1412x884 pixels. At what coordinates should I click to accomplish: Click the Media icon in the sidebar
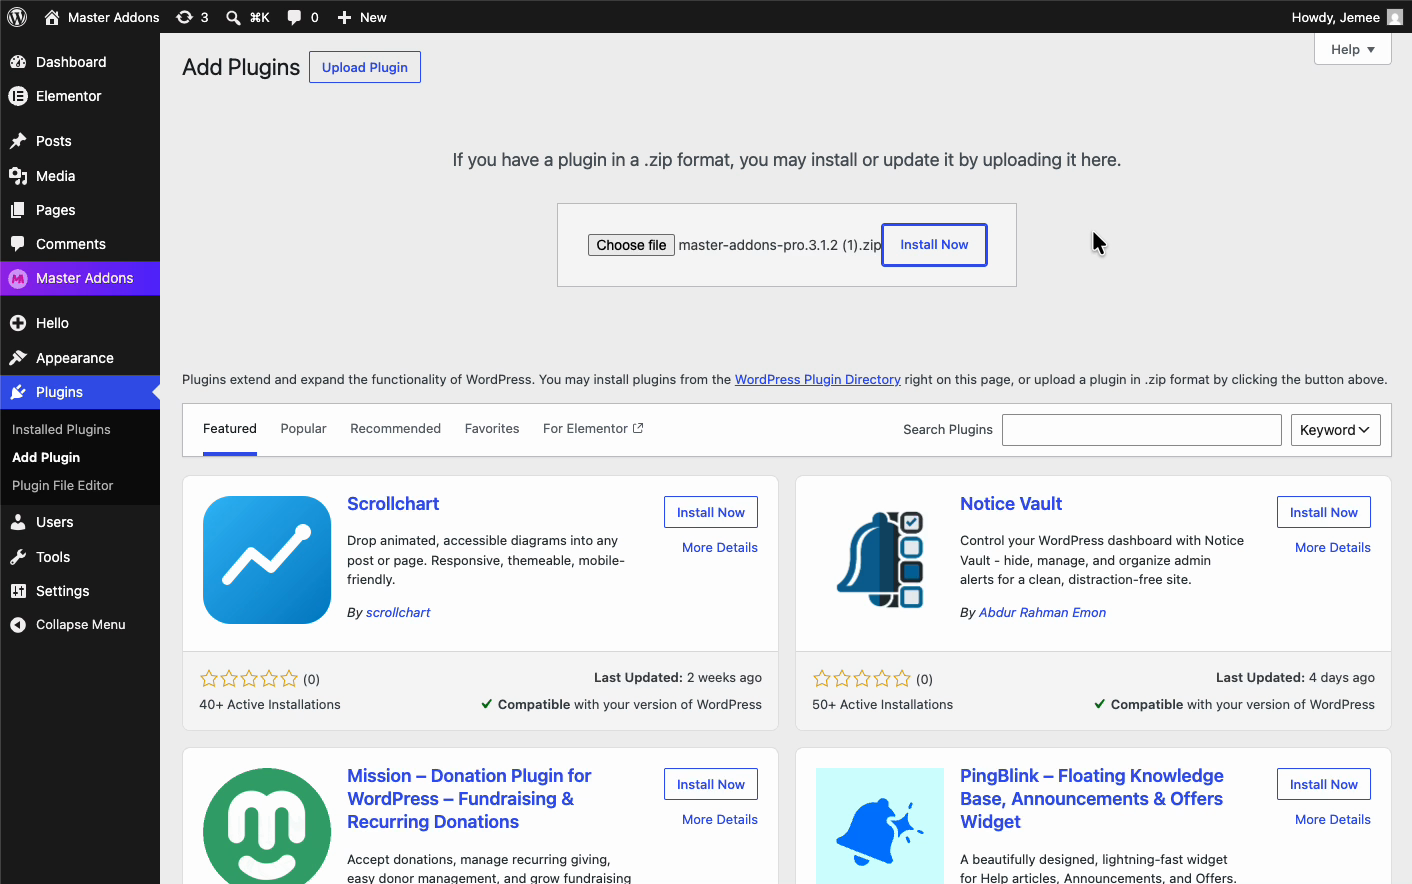click(x=18, y=176)
